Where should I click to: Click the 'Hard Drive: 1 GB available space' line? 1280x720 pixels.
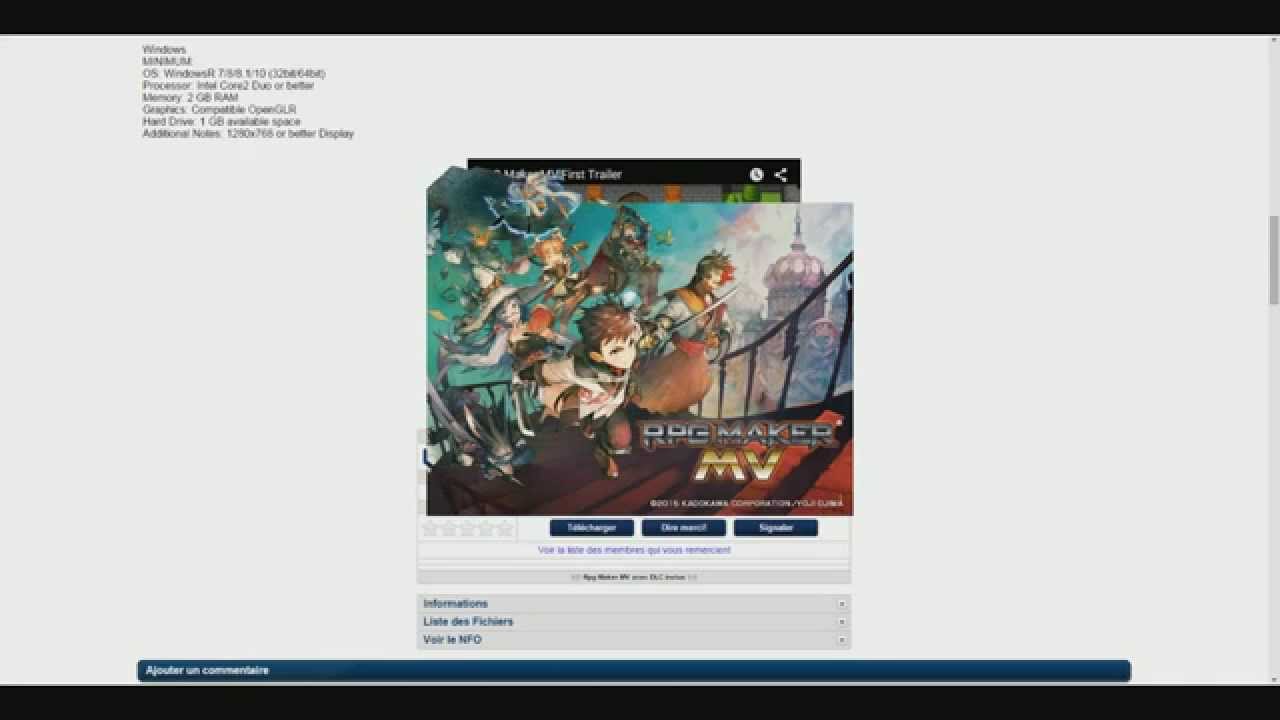click(x=221, y=122)
